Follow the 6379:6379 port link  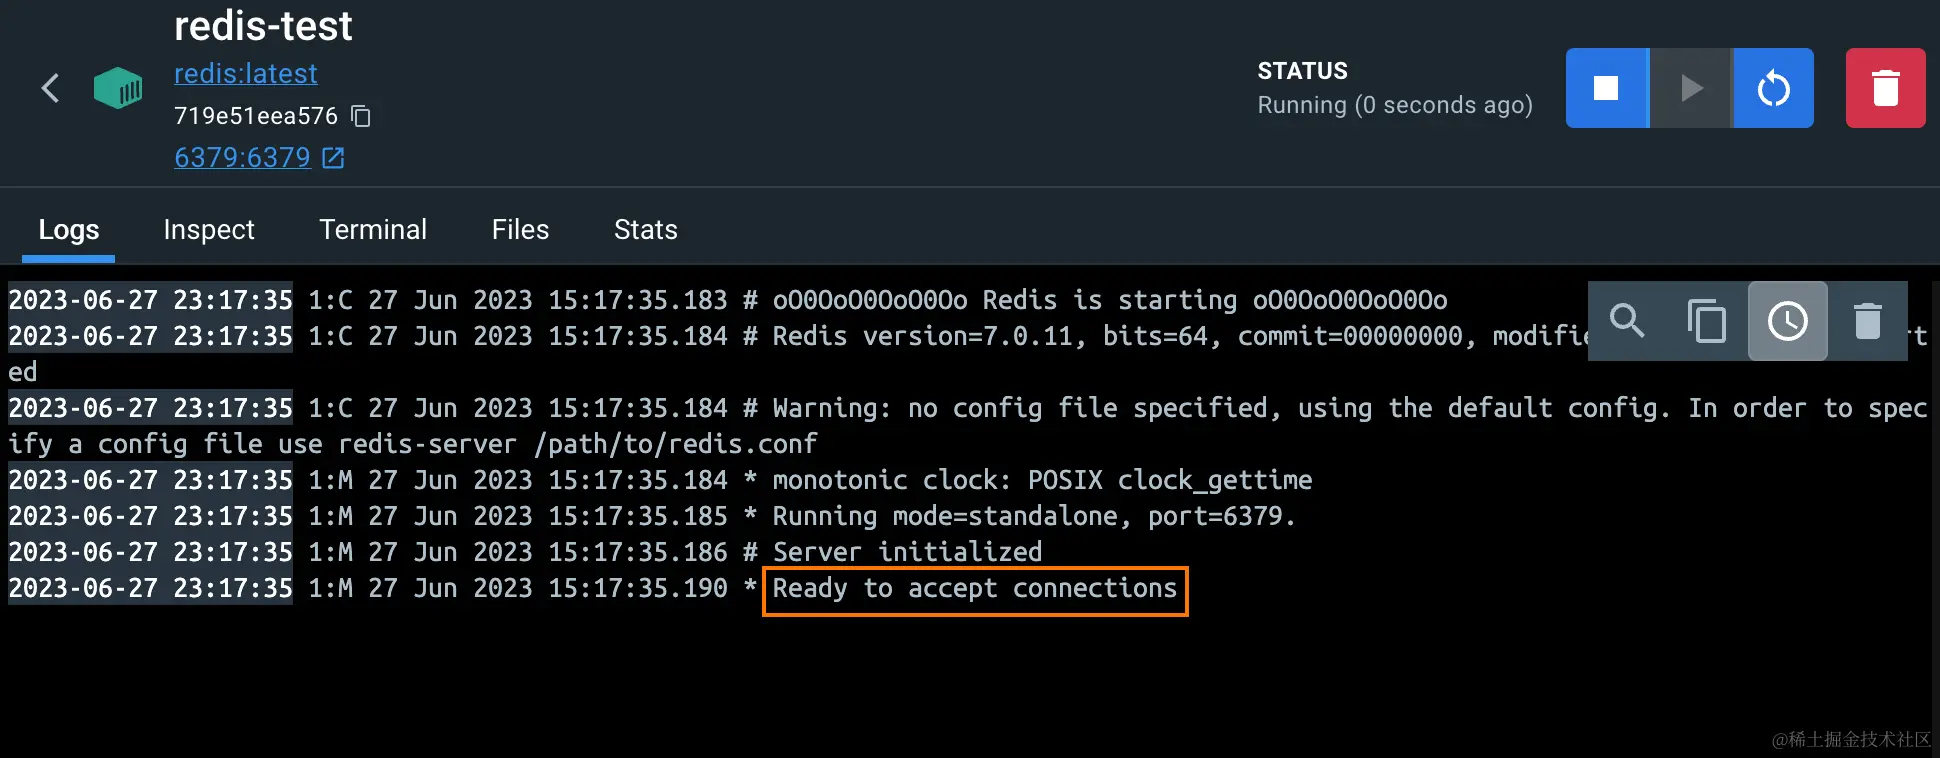(242, 158)
